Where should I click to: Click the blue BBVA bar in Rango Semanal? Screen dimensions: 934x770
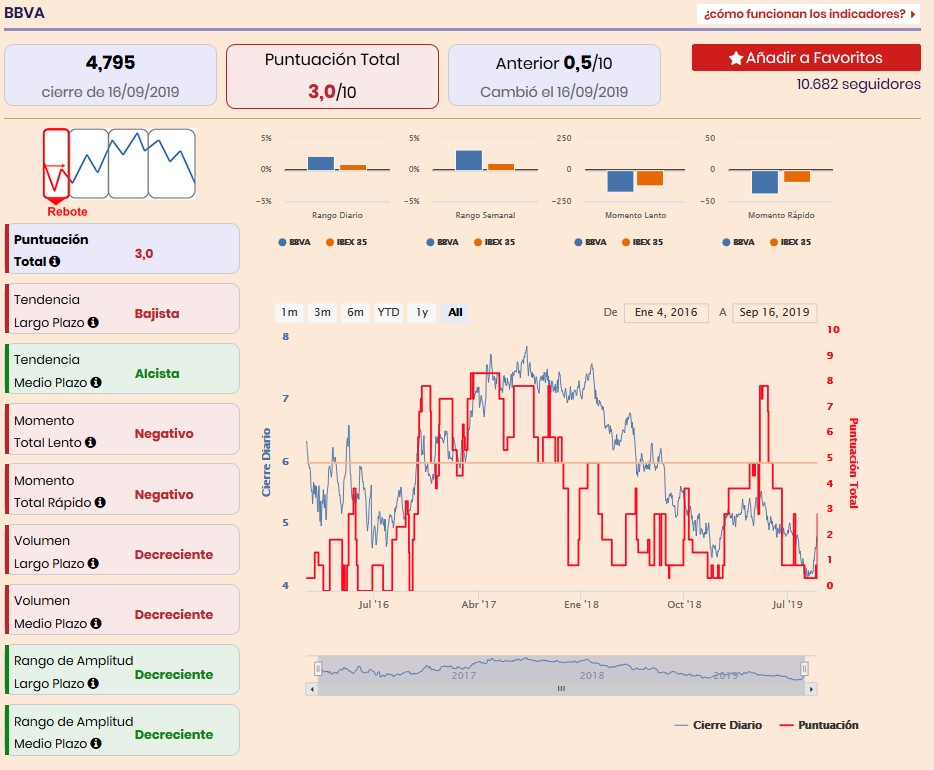click(469, 160)
